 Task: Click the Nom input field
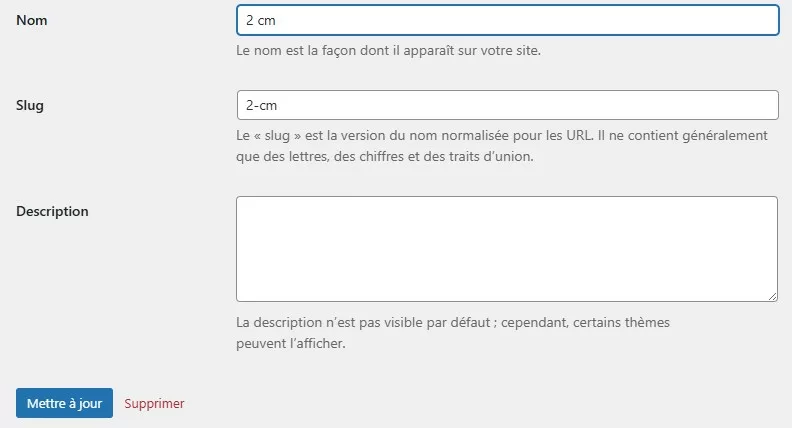tap(507, 21)
